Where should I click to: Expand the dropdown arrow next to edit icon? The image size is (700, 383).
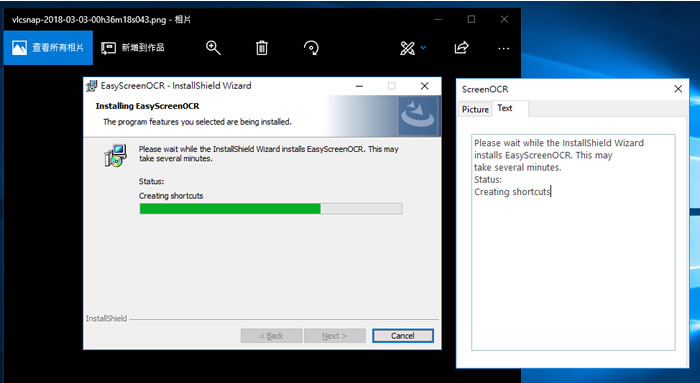coord(423,48)
